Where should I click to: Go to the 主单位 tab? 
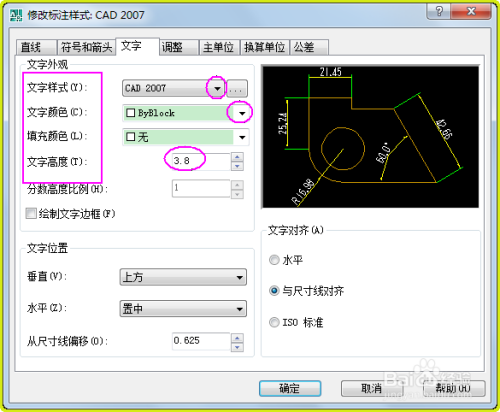click(220, 47)
